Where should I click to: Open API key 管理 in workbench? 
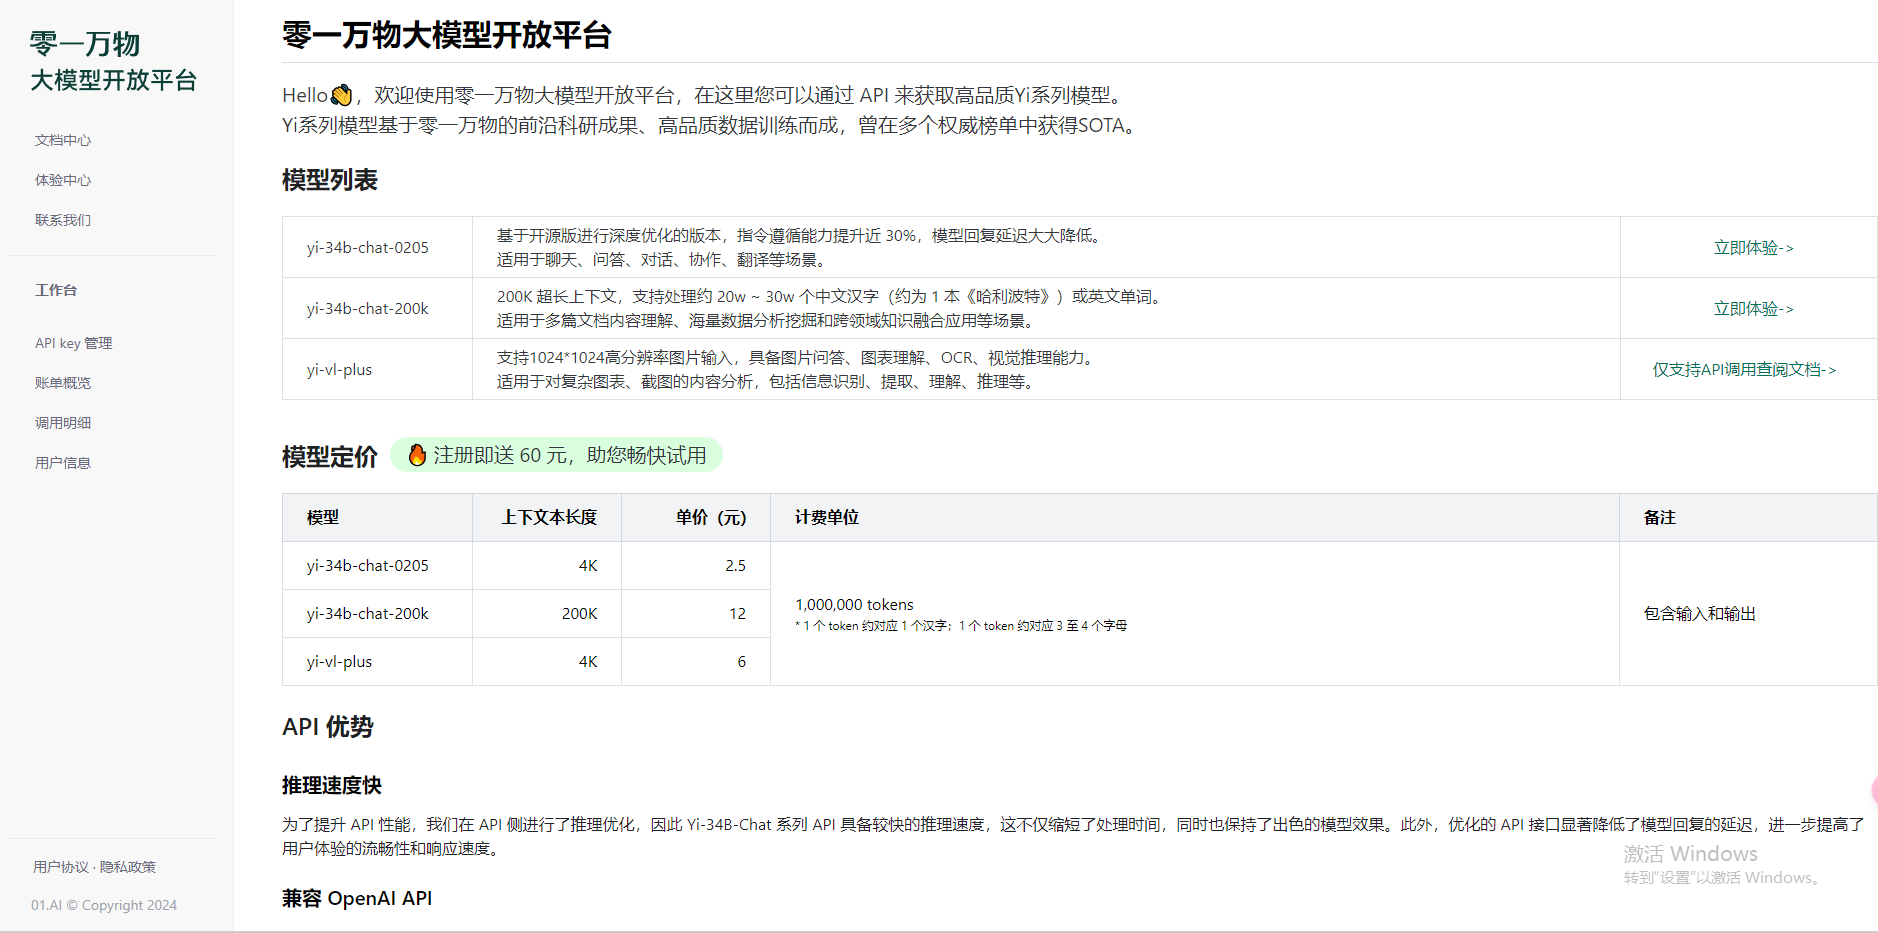click(74, 343)
